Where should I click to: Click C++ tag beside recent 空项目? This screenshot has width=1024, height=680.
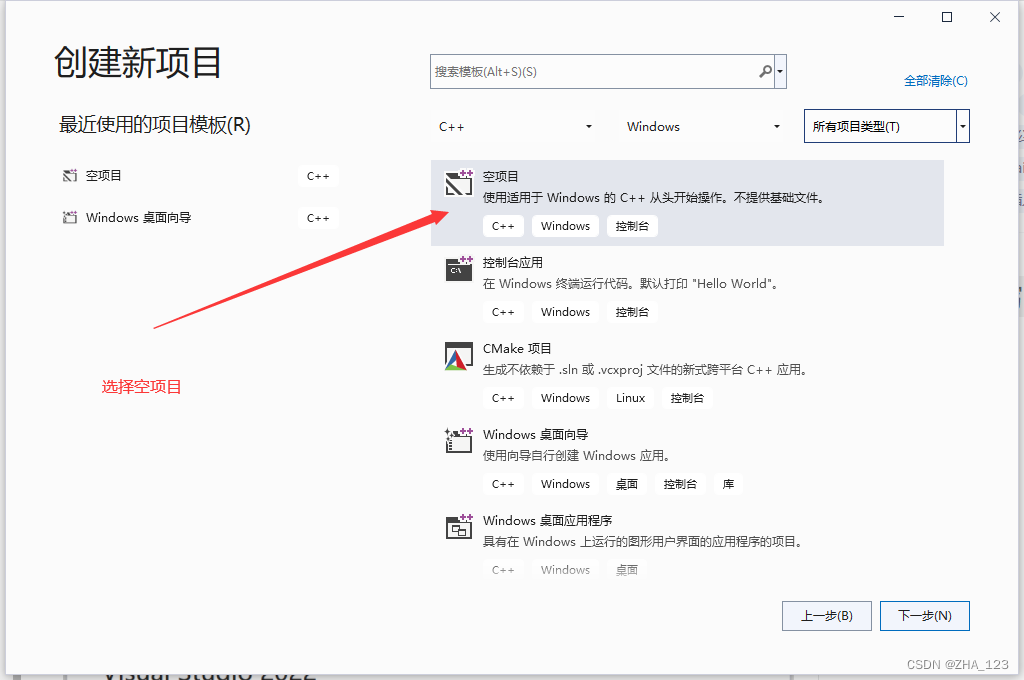click(x=318, y=176)
